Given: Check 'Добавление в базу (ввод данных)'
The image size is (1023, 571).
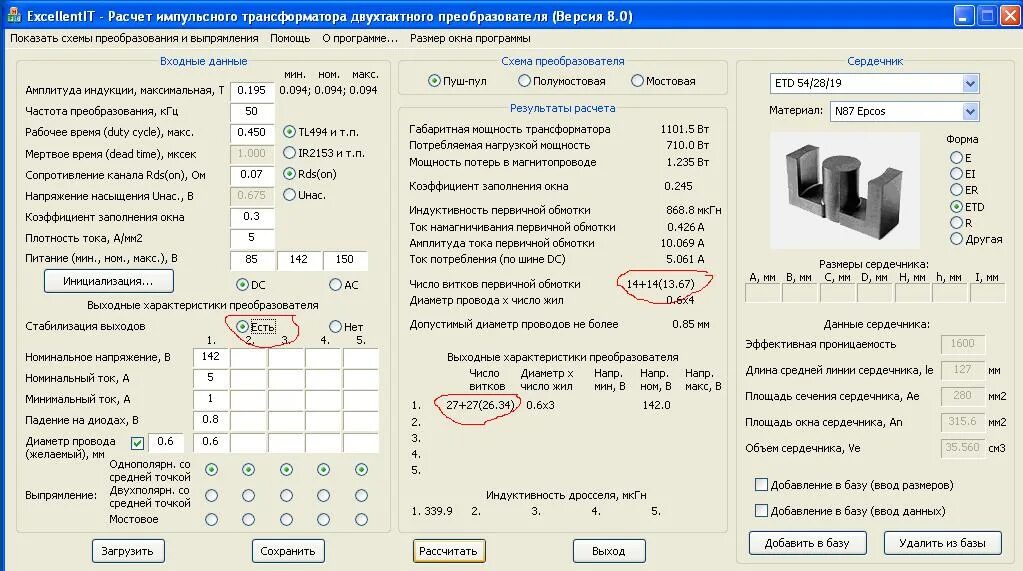Looking at the screenshot, I should coord(761,511).
